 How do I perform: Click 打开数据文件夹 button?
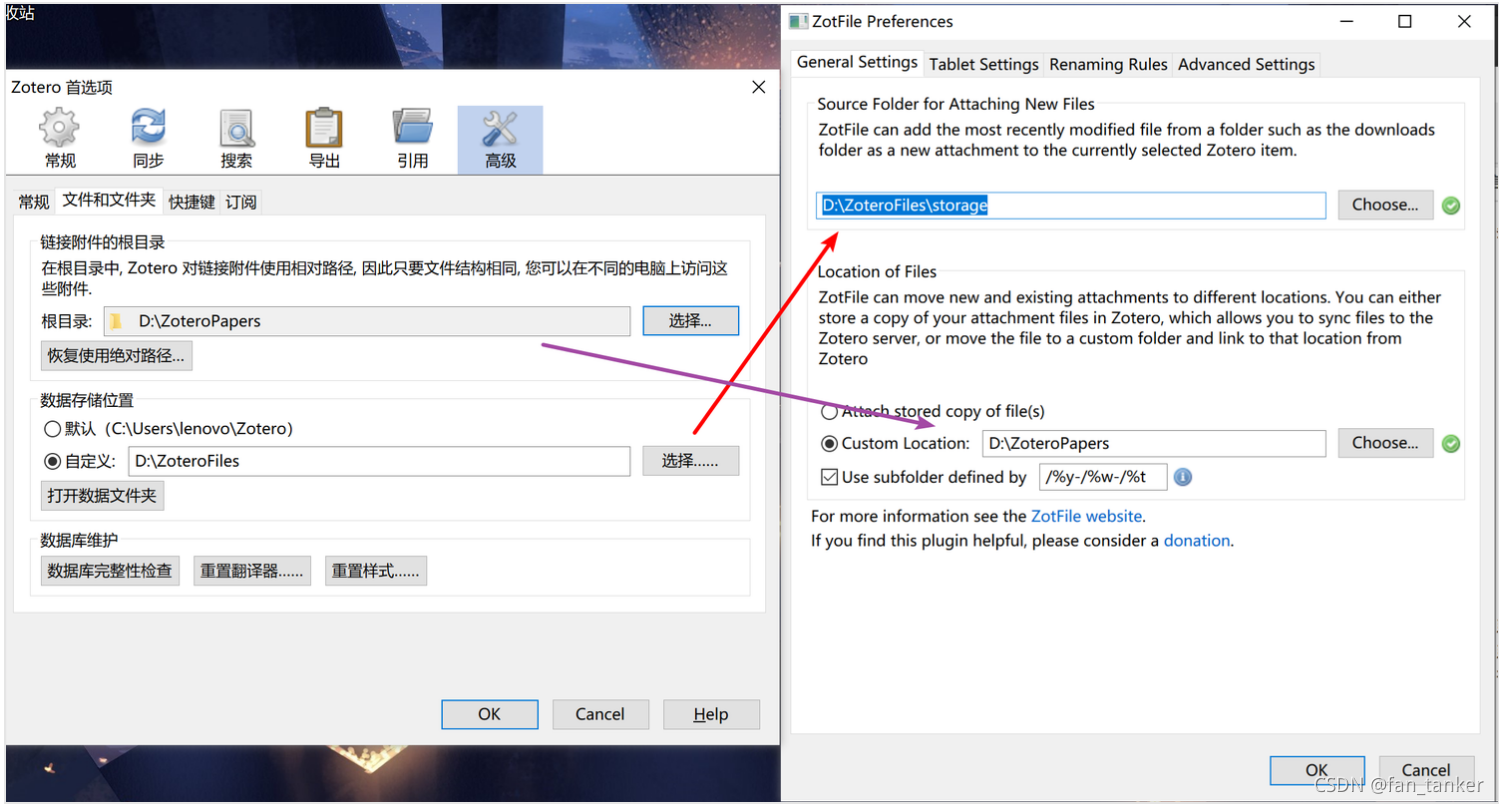pos(102,495)
